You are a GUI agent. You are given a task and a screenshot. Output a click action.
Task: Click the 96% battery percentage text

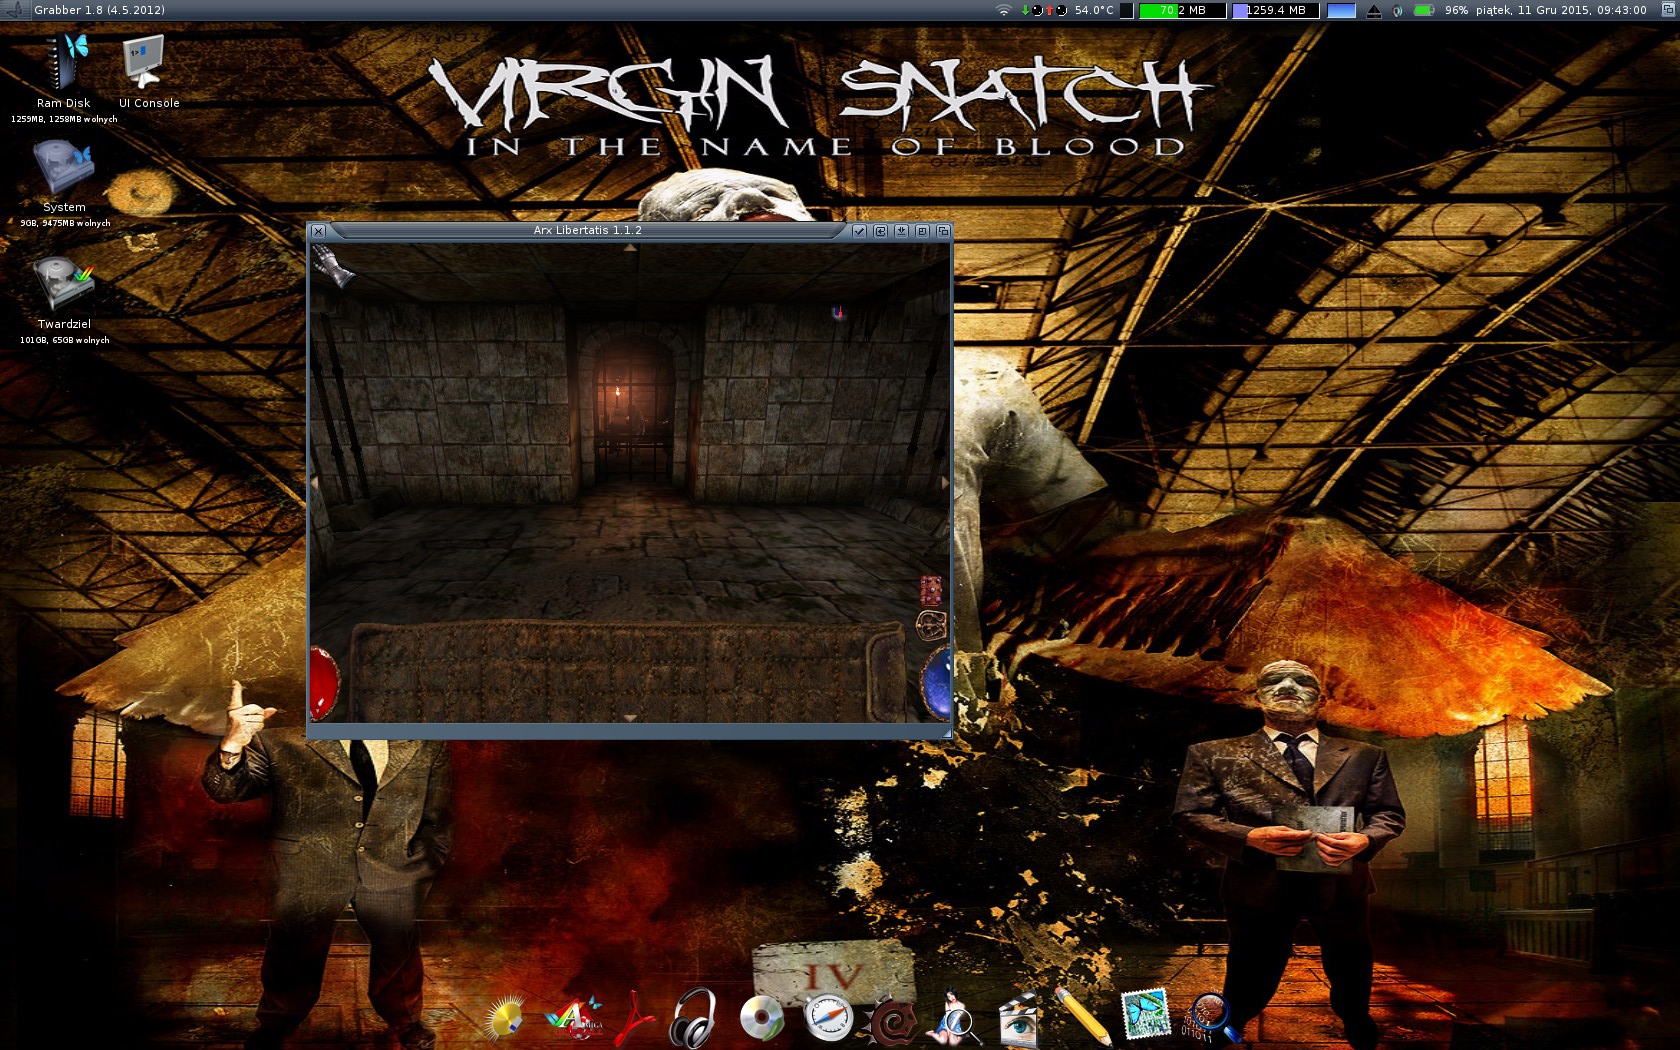(1456, 10)
